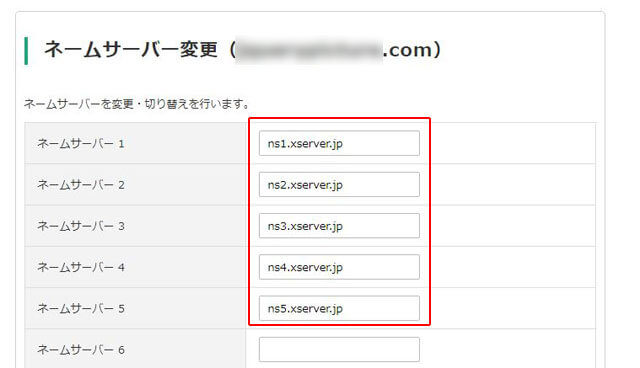The width and height of the screenshot is (640, 368).
Task: Click the ネームサーバー 4 label
Action: click(x=81, y=267)
